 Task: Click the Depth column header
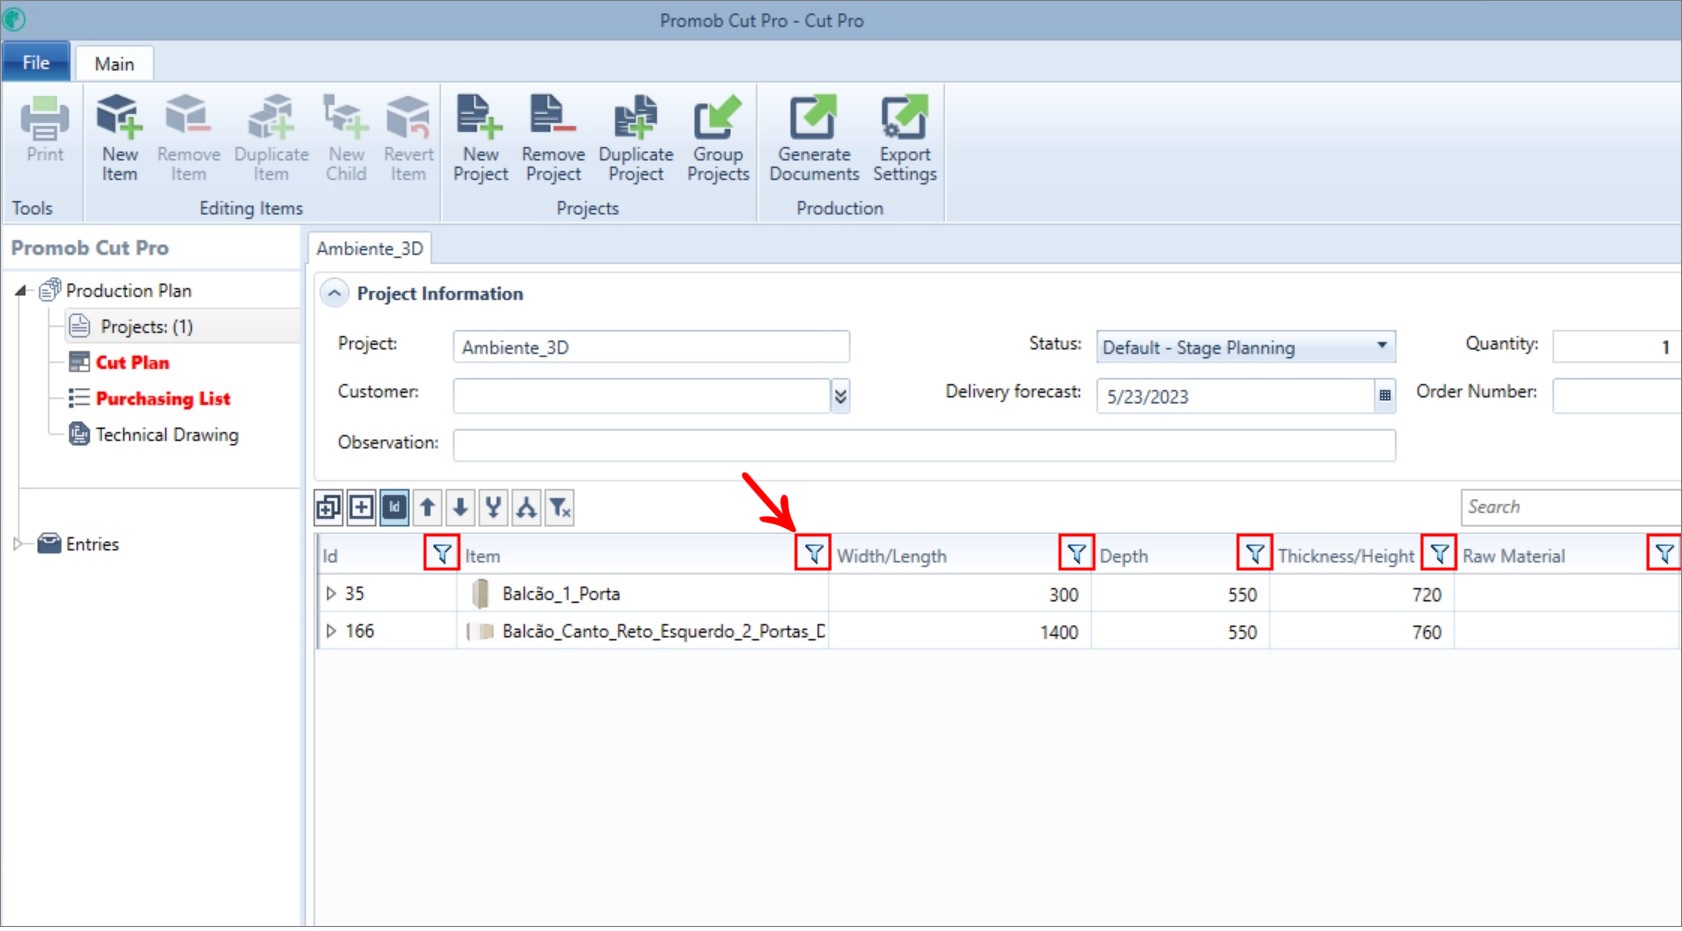(1123, 557)
